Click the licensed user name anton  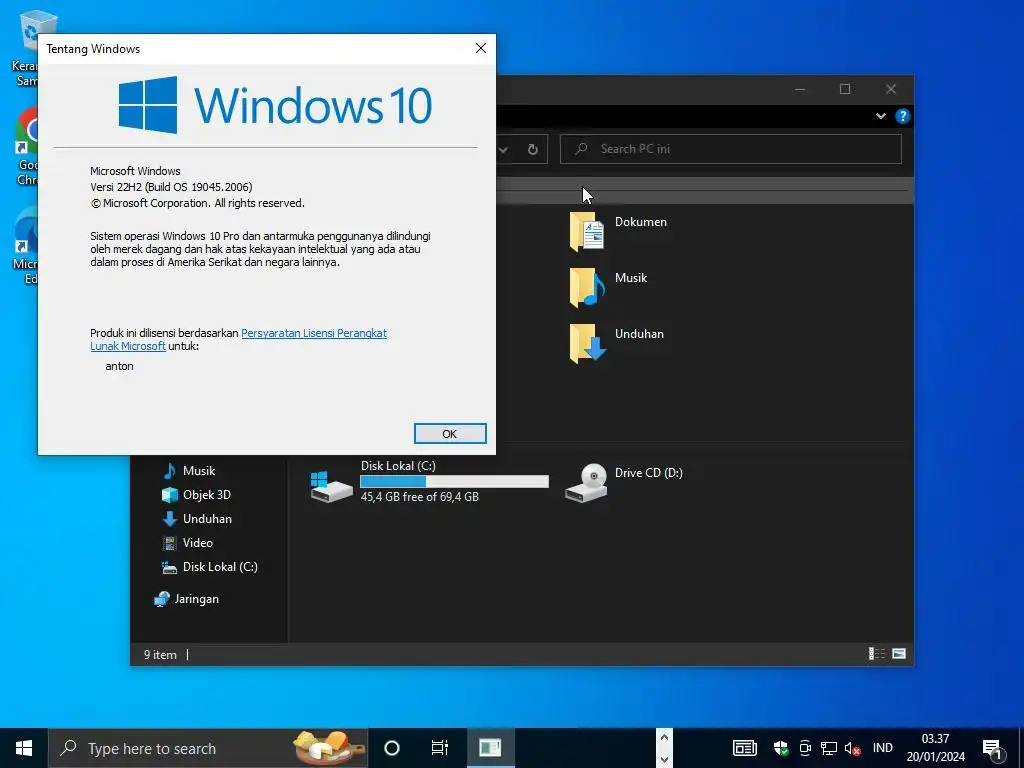click(120, 366)
